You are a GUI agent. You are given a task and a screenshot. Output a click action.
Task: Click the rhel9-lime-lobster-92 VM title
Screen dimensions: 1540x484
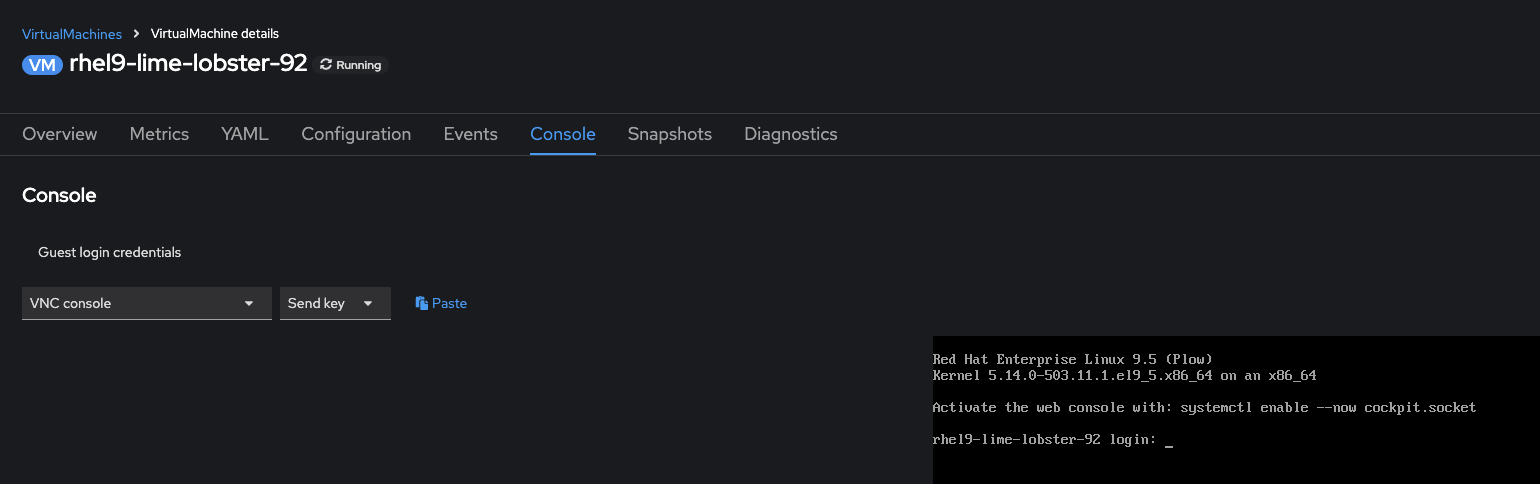point(188,64)
